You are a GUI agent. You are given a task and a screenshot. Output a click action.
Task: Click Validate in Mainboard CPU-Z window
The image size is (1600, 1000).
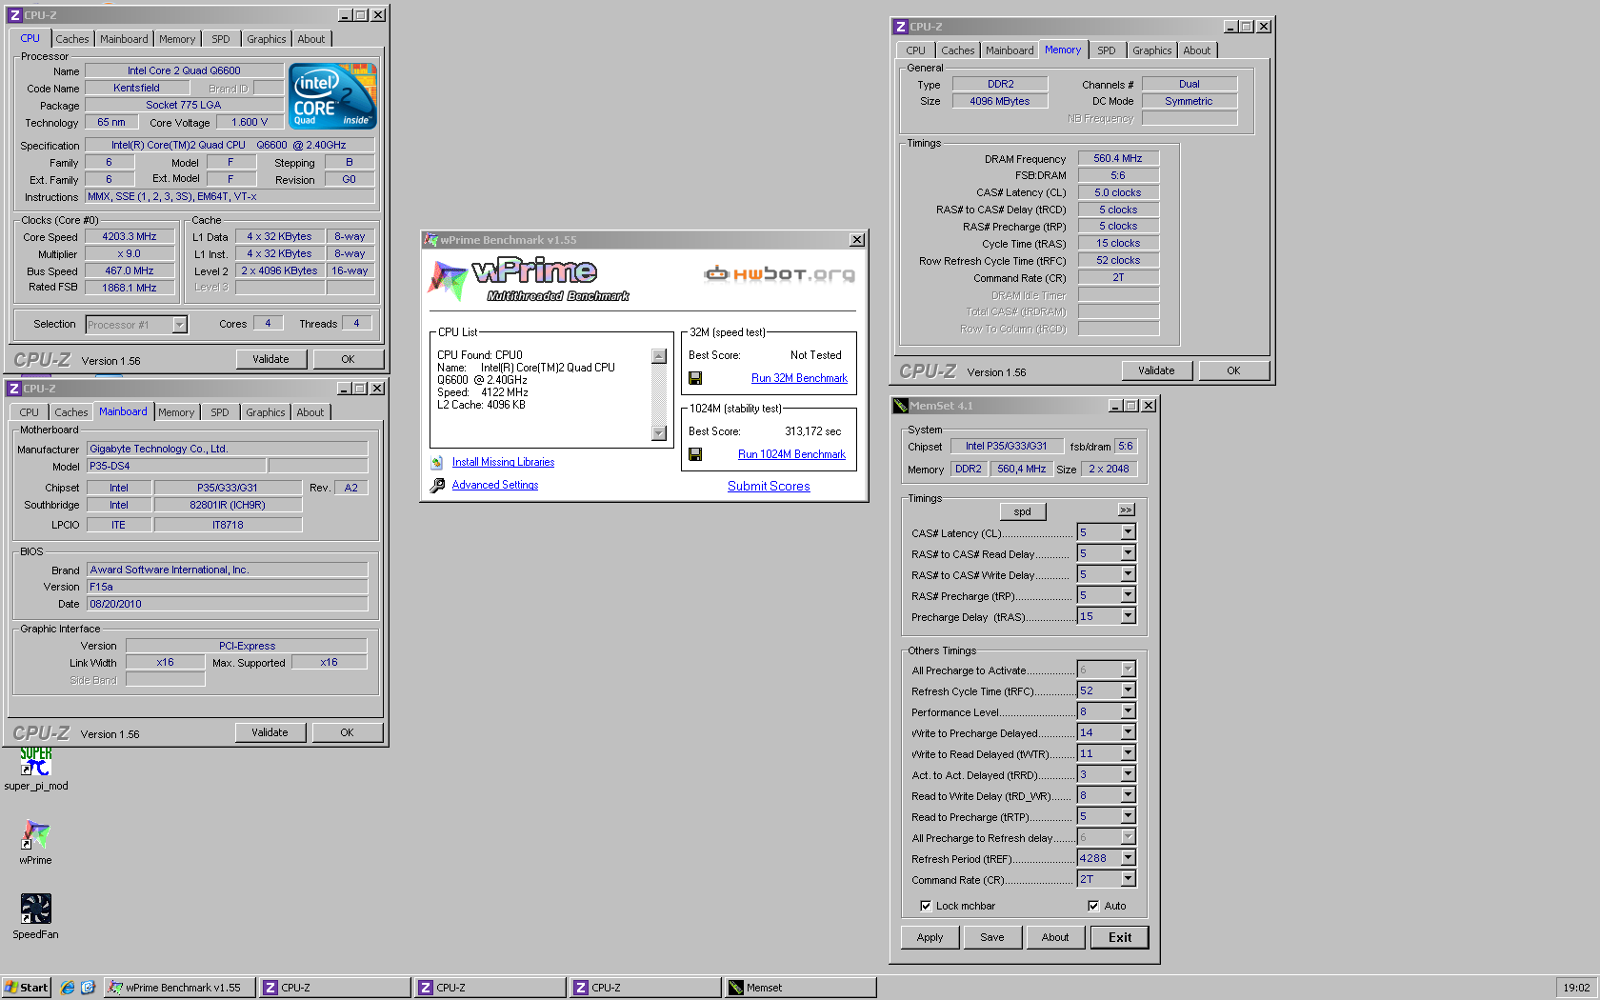[x=270, y=732]
